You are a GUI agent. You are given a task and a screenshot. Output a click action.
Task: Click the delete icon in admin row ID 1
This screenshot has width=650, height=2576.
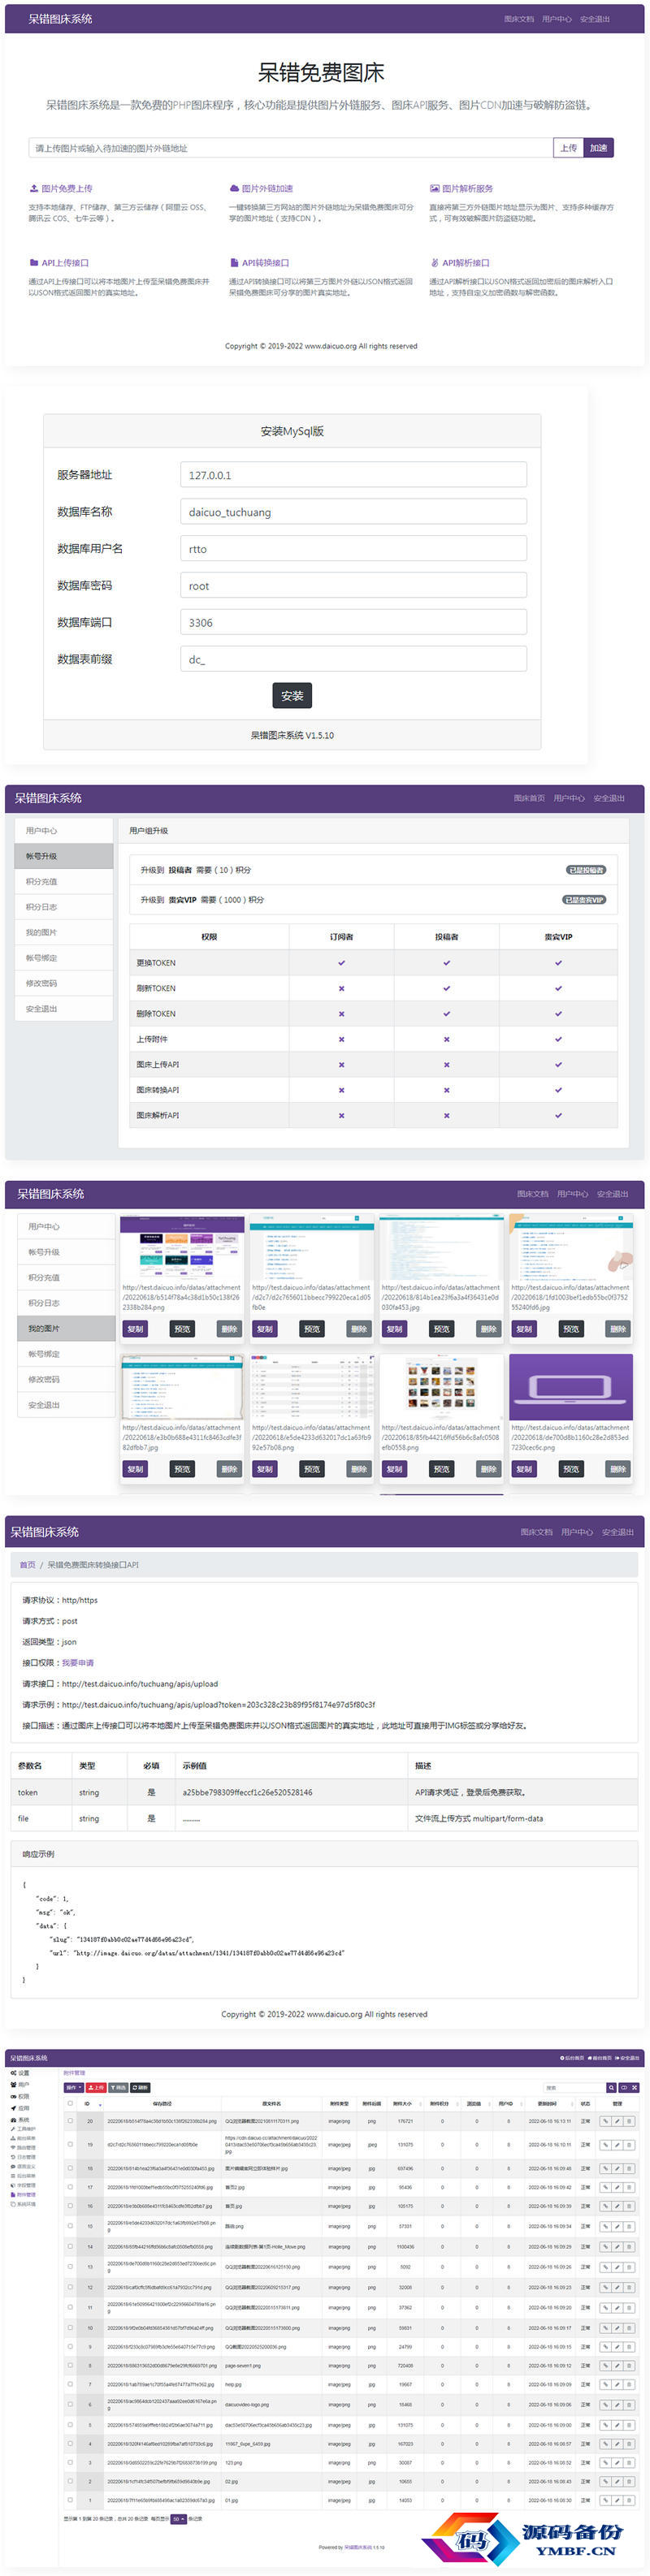629,2501
